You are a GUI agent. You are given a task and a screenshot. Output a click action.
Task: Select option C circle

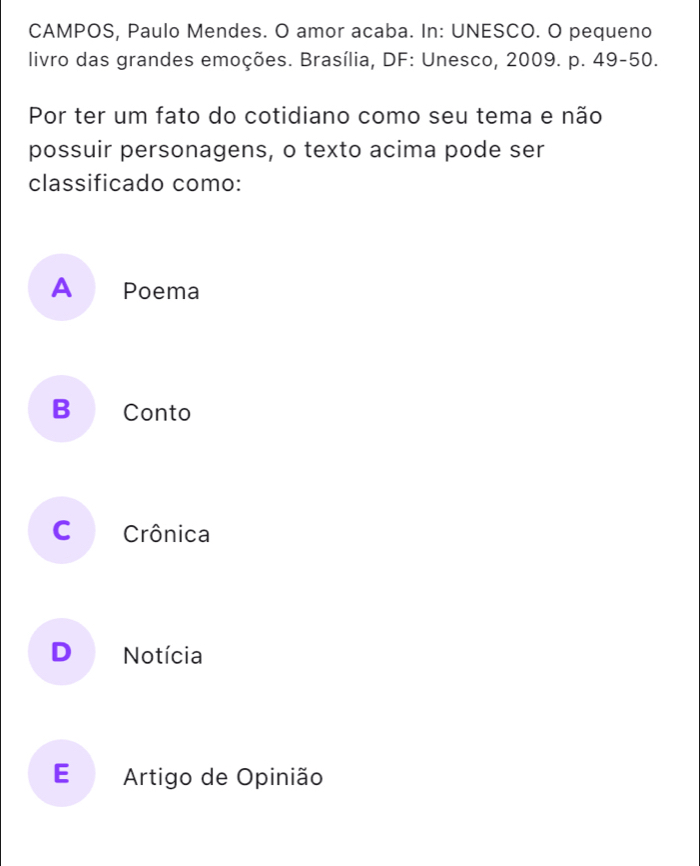point(61,530)
